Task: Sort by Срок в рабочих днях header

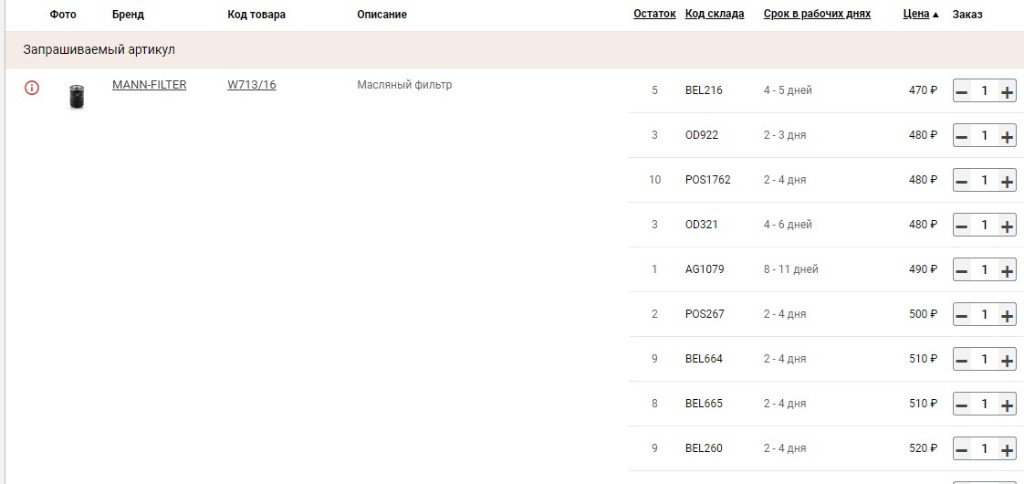Action: 817,14
